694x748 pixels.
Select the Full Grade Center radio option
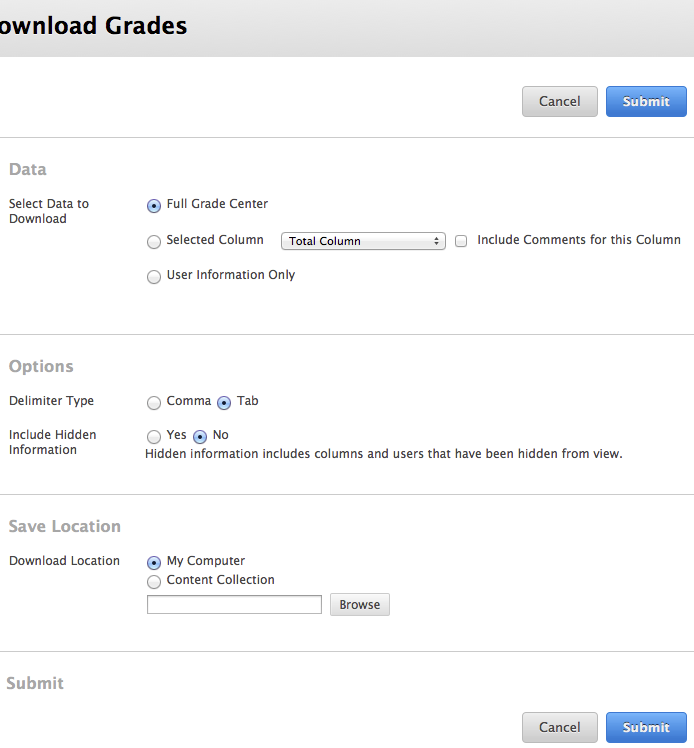tap(154, 206)
